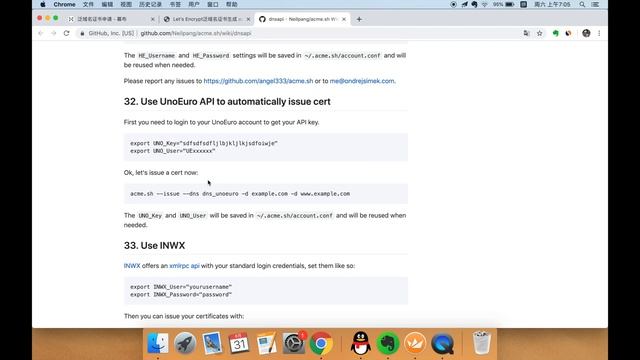Click the export INWX_Password code line
Screen dimensions: 640x360
coord(181,295)
